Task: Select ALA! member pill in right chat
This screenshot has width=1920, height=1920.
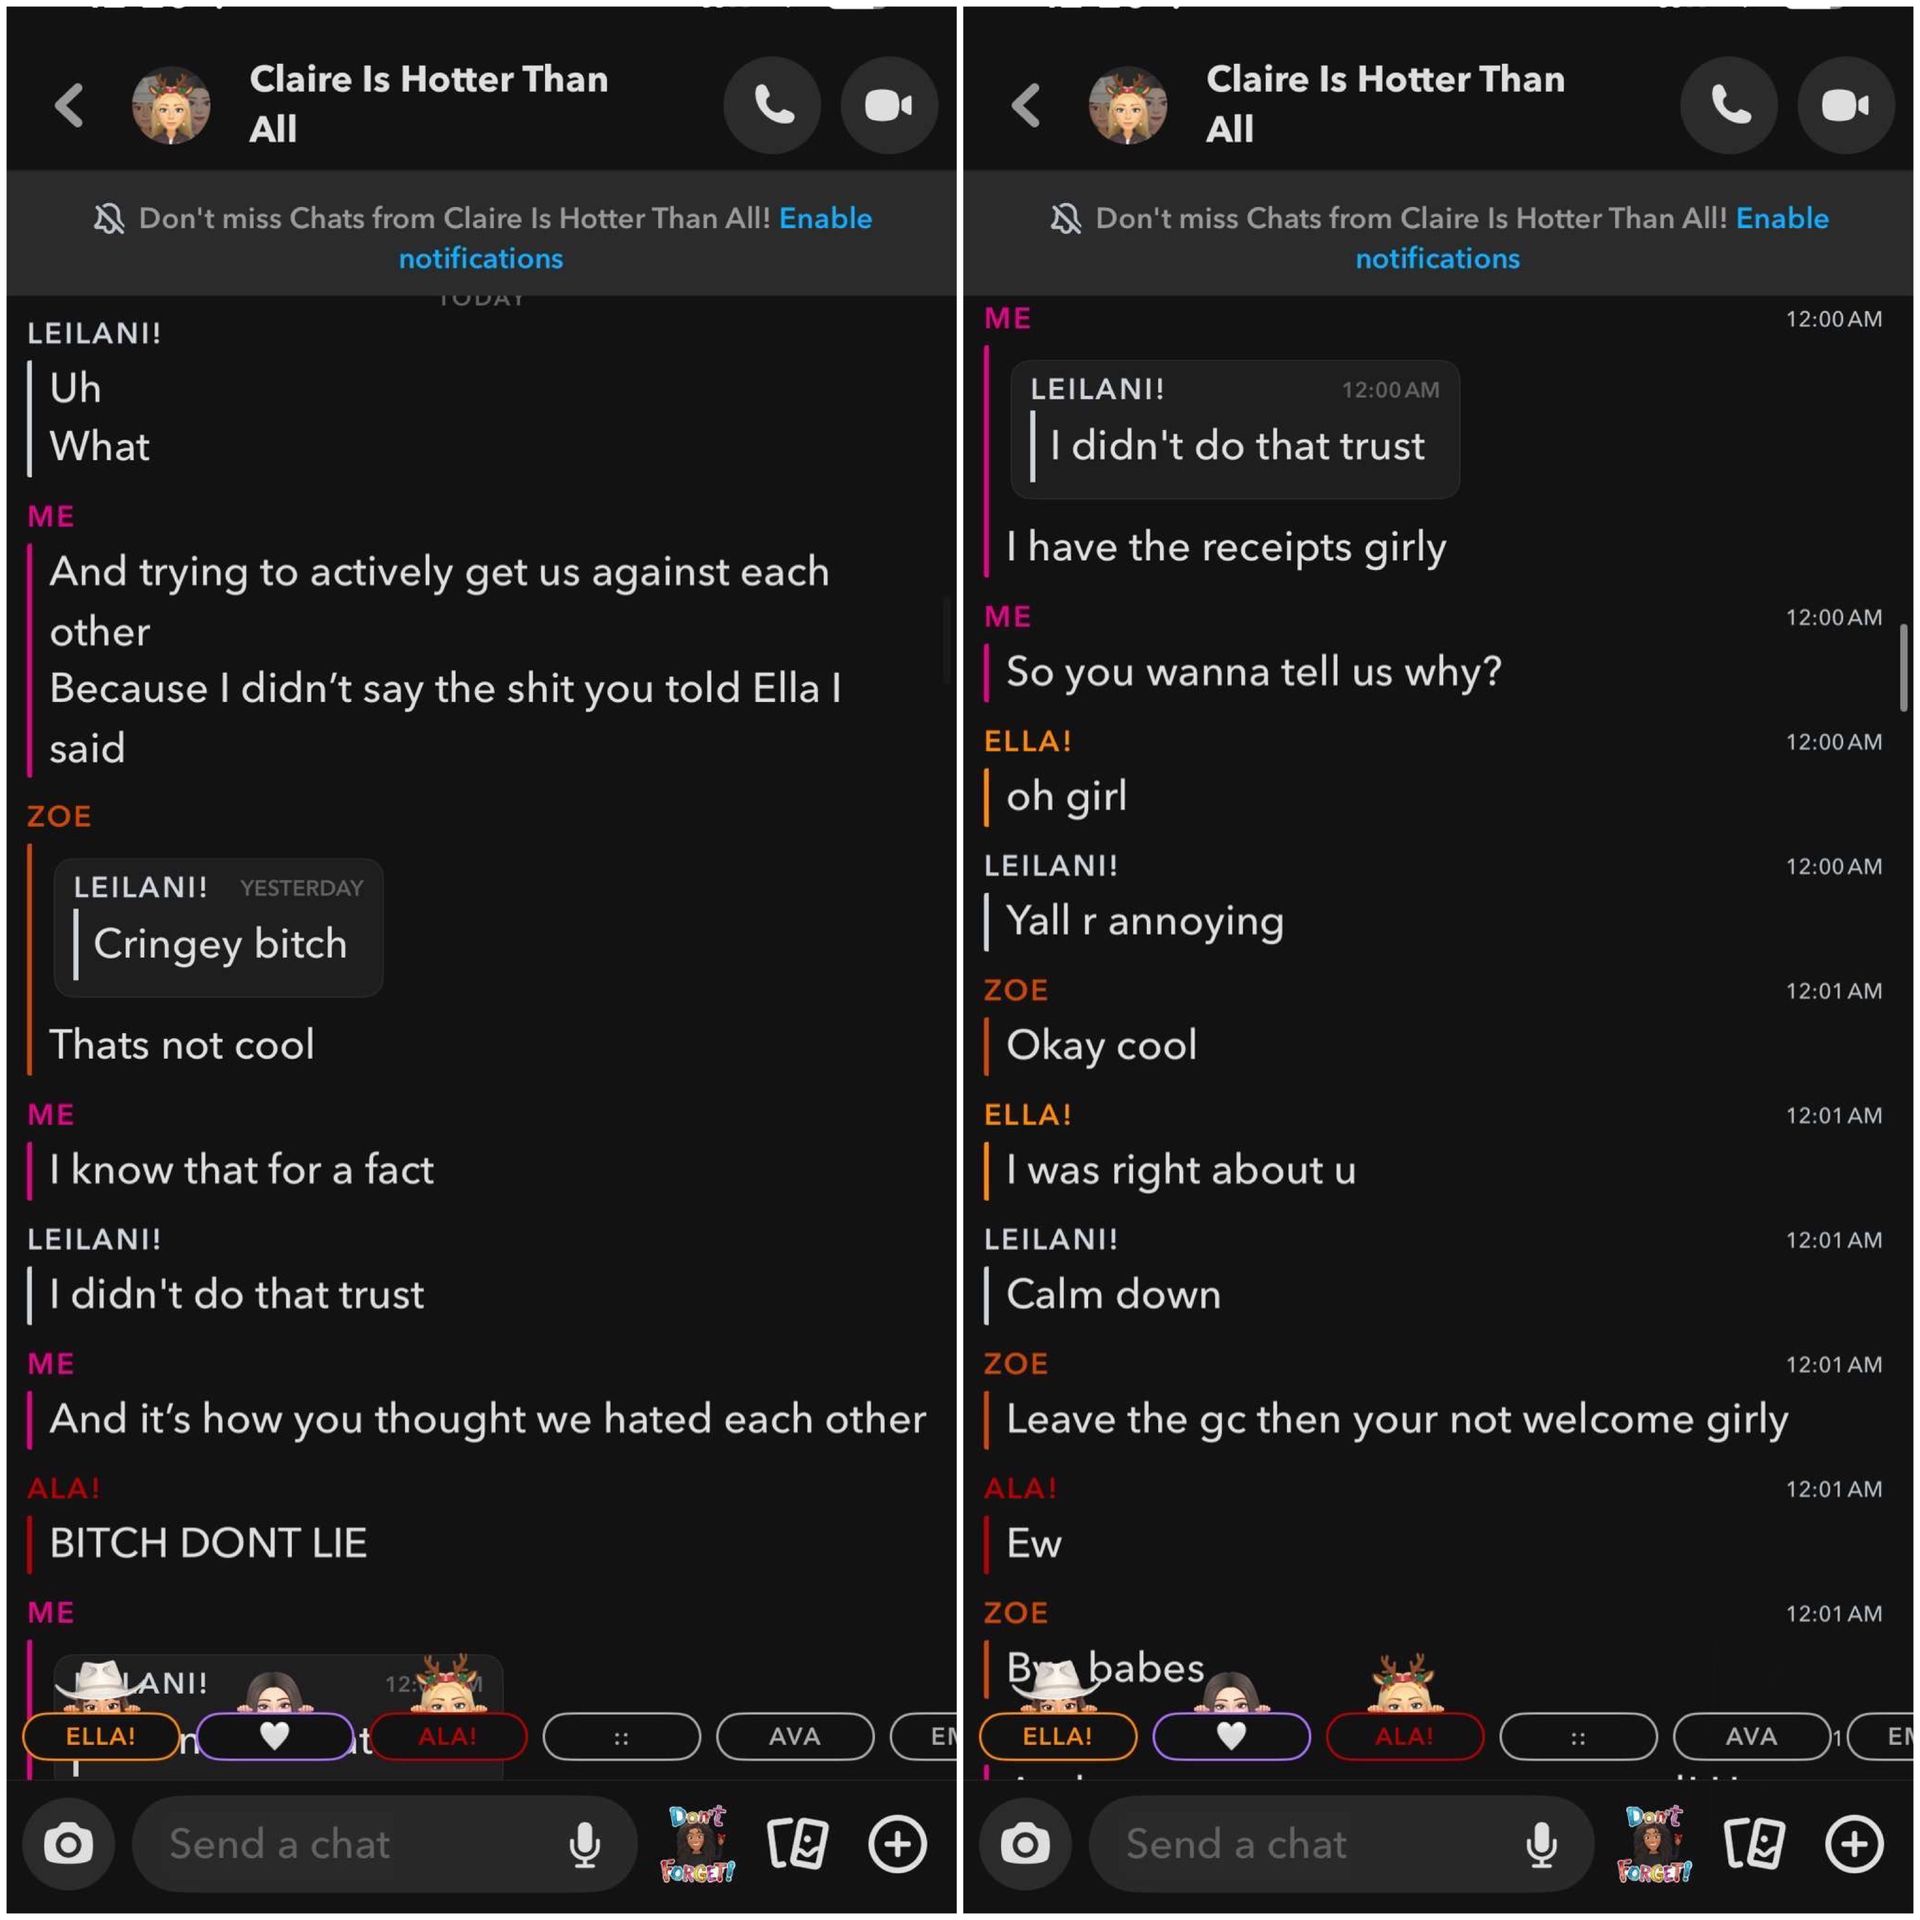Action: point(1404,1736)
